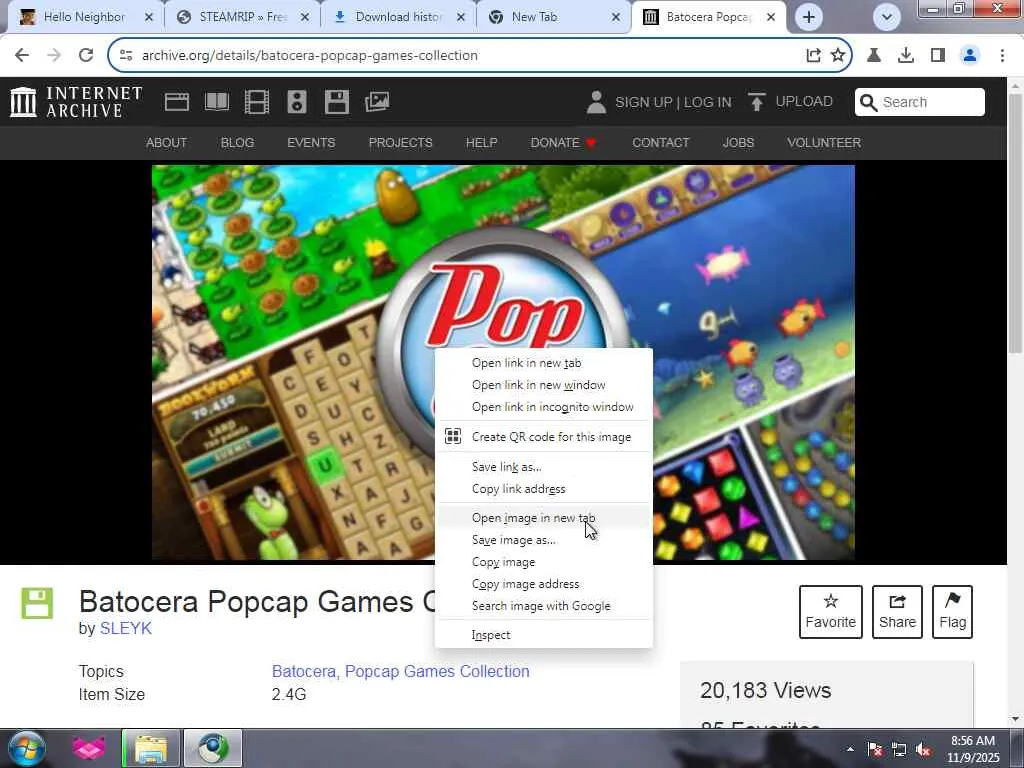Click the Upload arrow icon

point(757,102)
